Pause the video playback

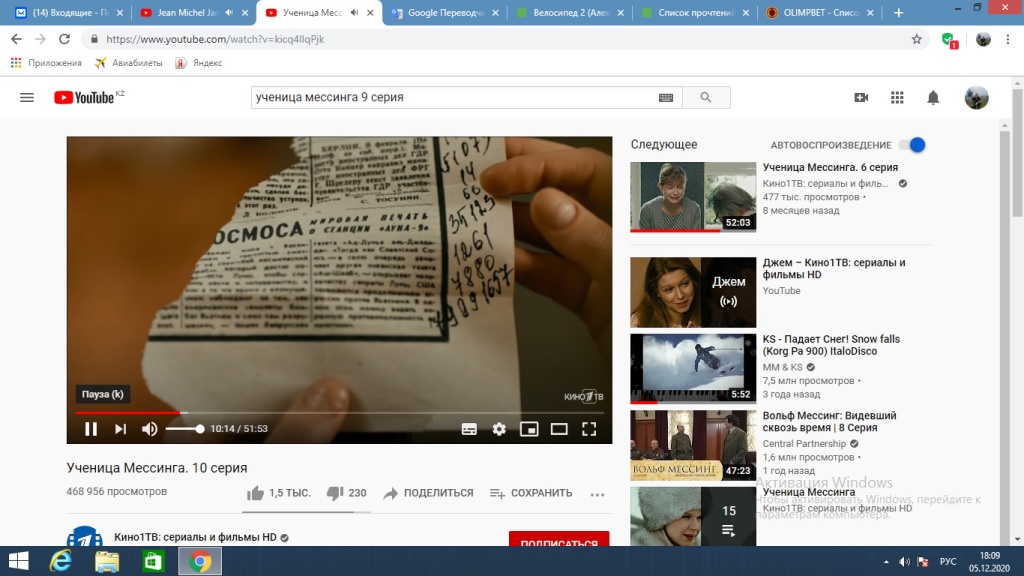91,429
